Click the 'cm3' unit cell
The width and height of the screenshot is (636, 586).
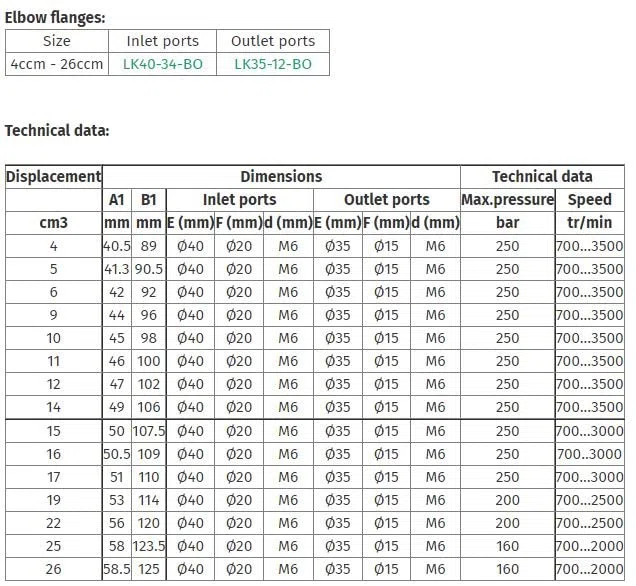point(54,223)
